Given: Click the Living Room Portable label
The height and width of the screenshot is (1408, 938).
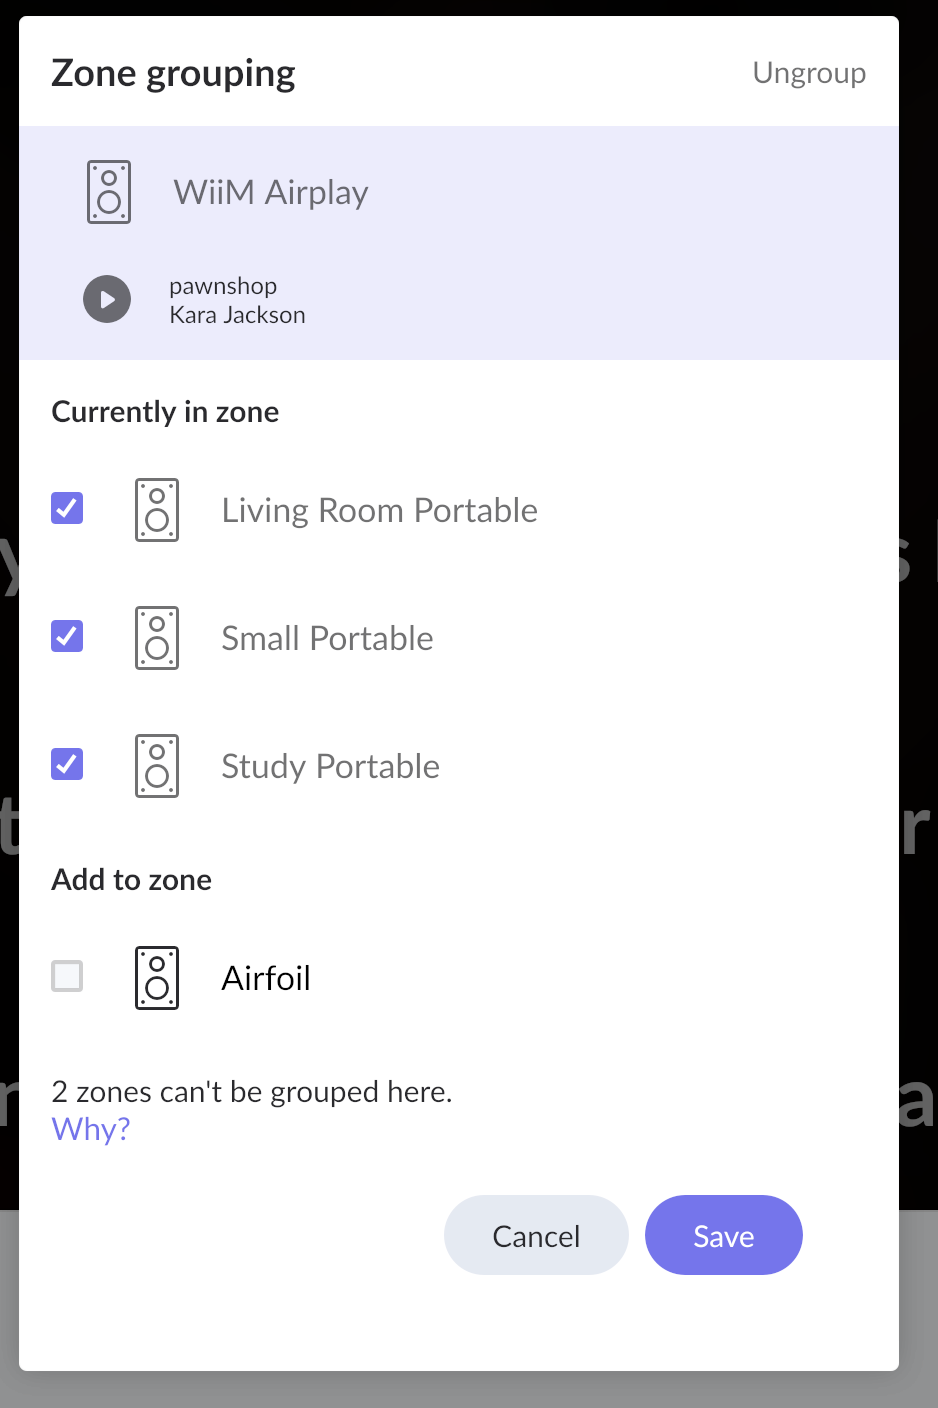Looking at the screenshot, I should [380, 510].
